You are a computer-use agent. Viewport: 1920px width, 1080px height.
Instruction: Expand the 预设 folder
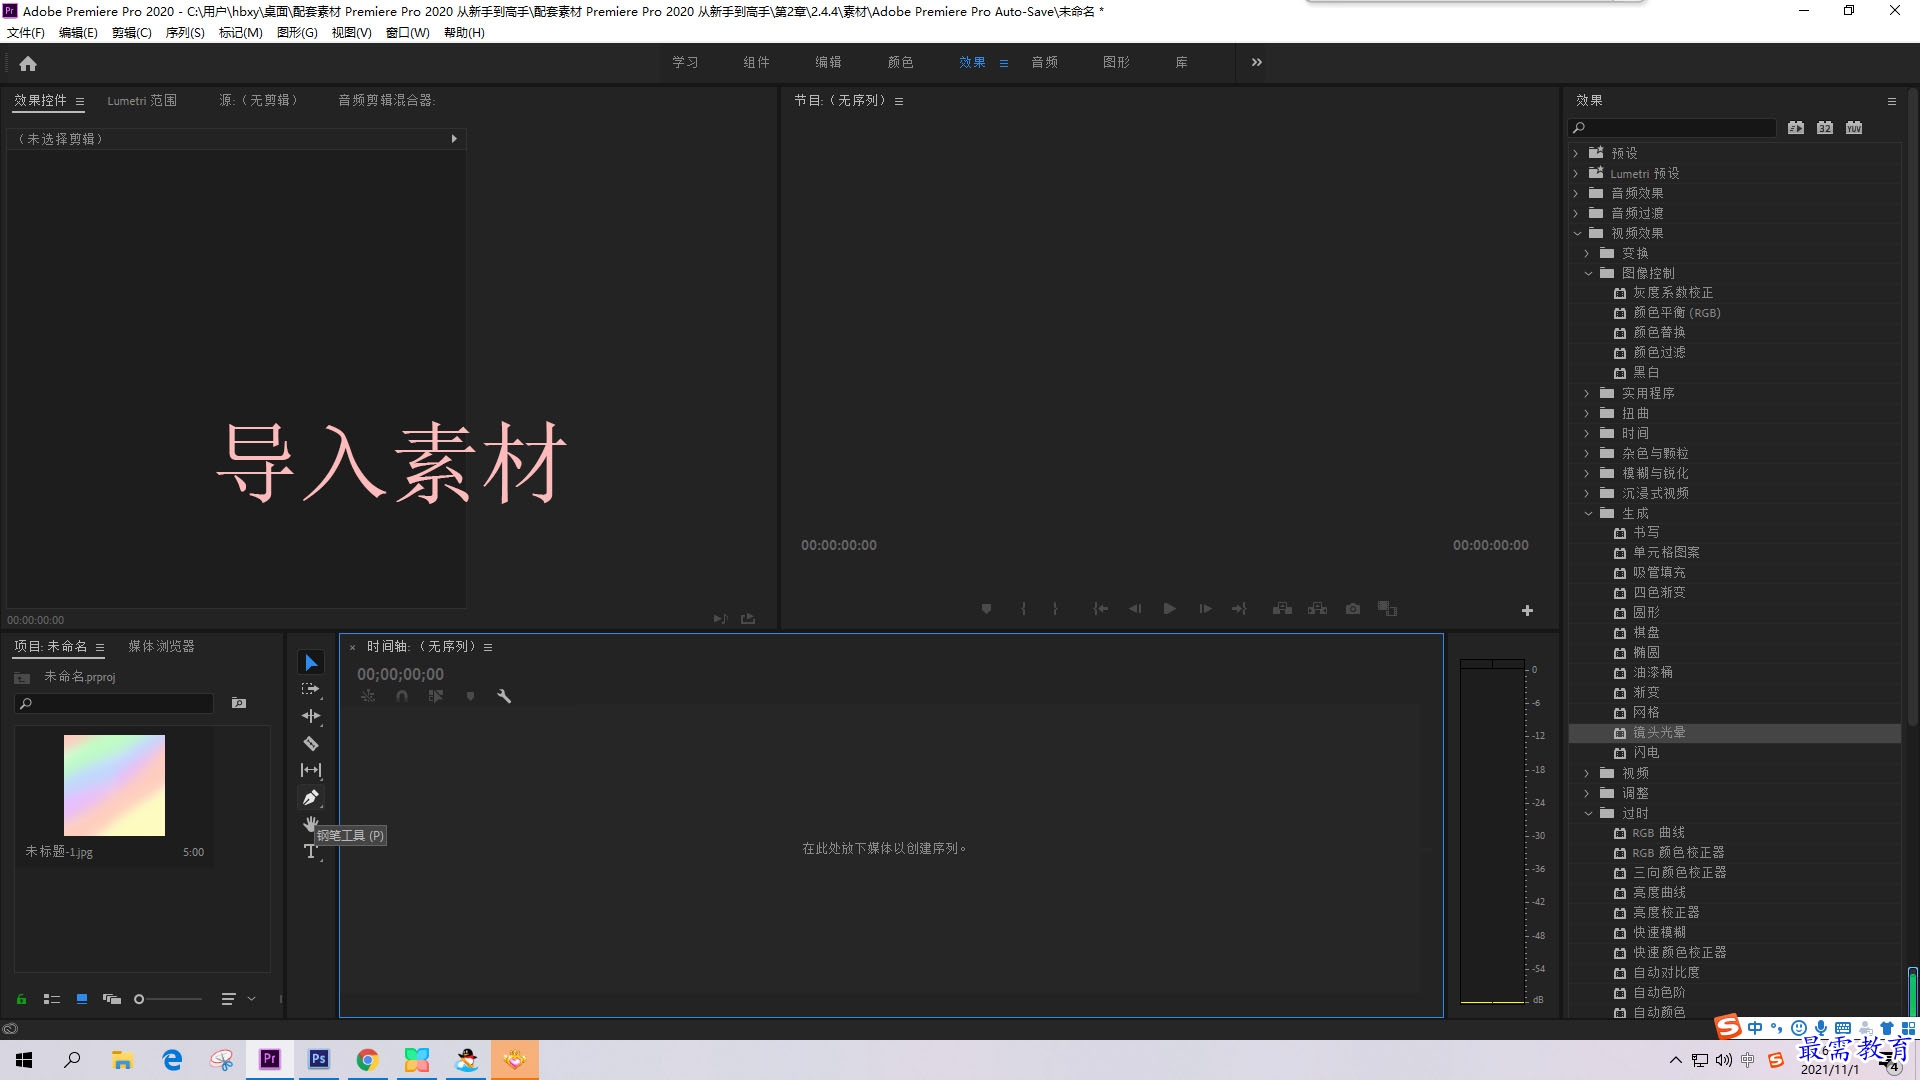coord(1576,153)
